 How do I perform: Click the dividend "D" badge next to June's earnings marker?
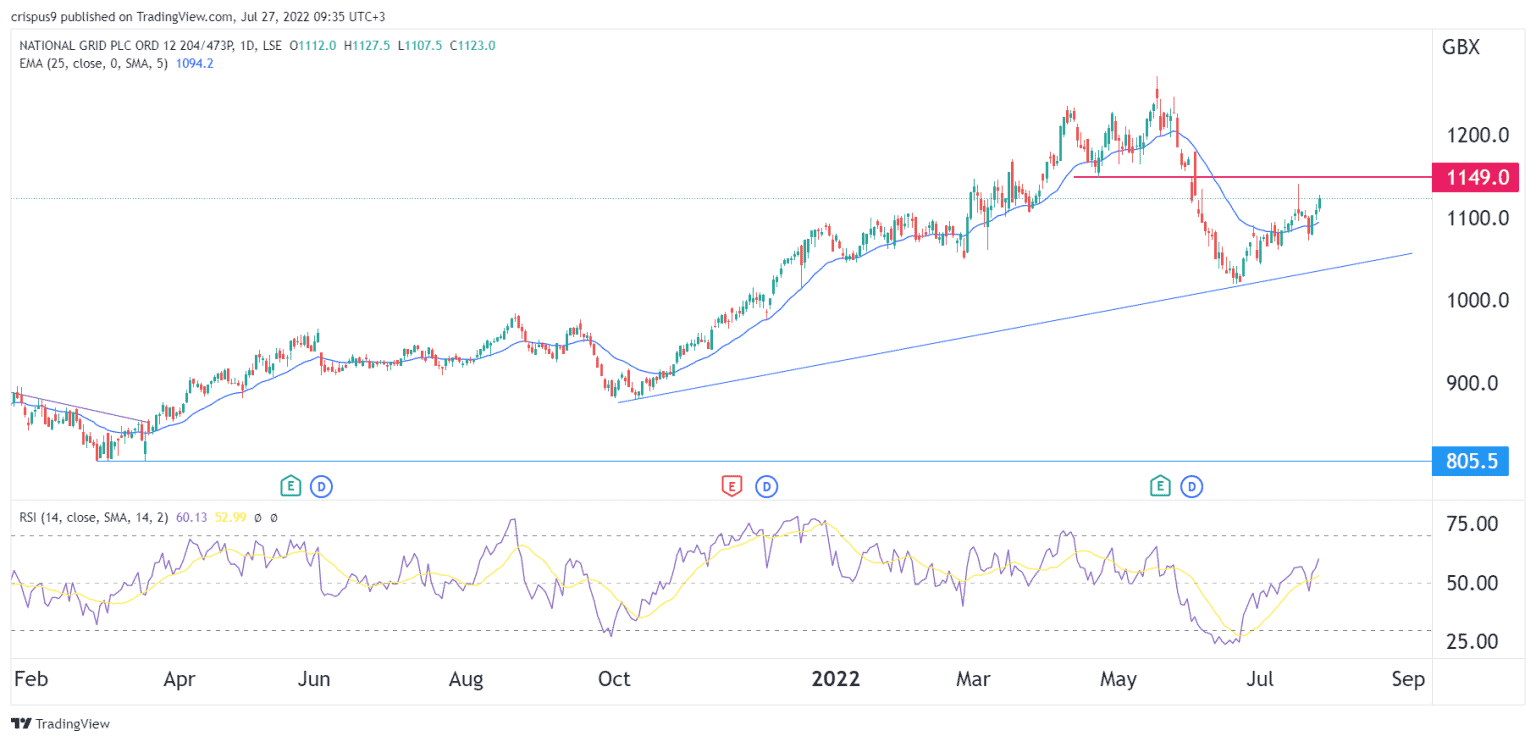323,486
